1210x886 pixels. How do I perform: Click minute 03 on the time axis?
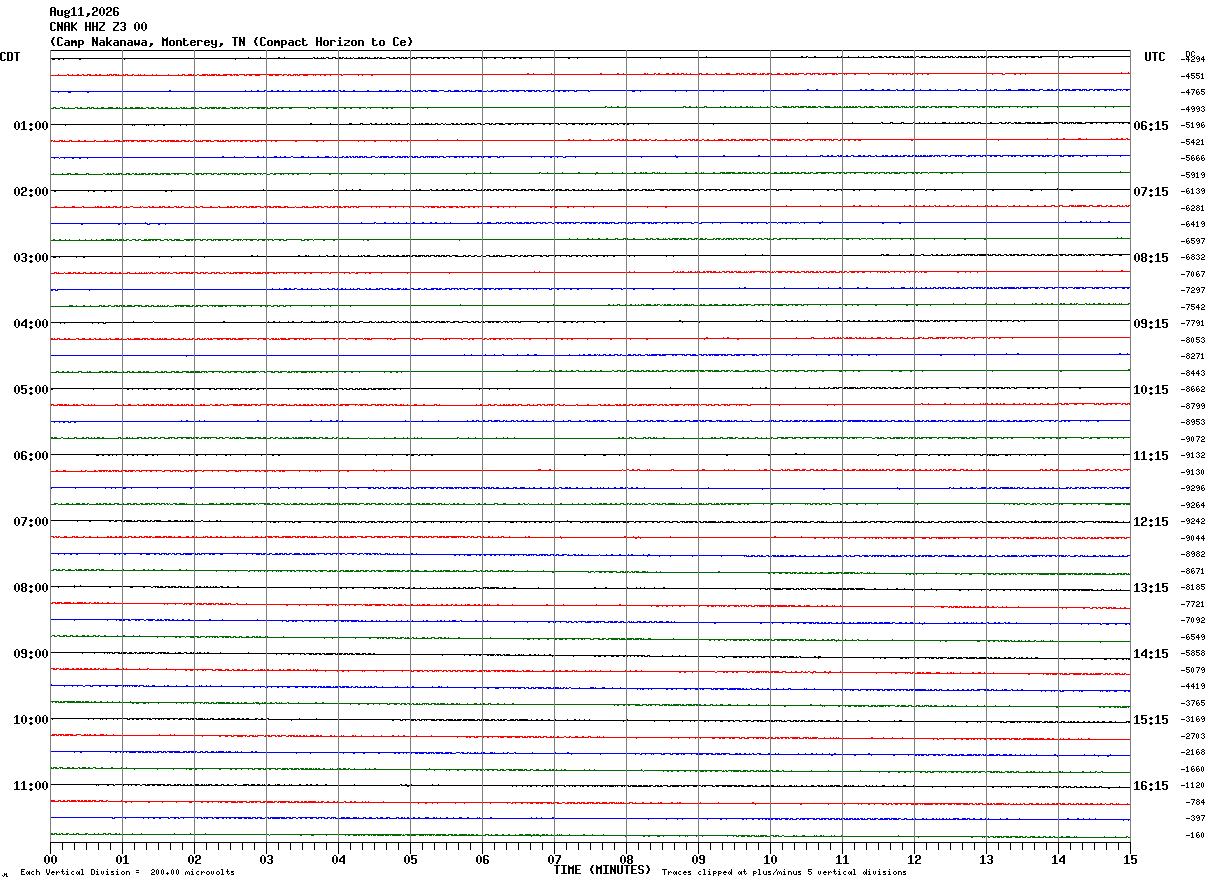click(266, 859)
